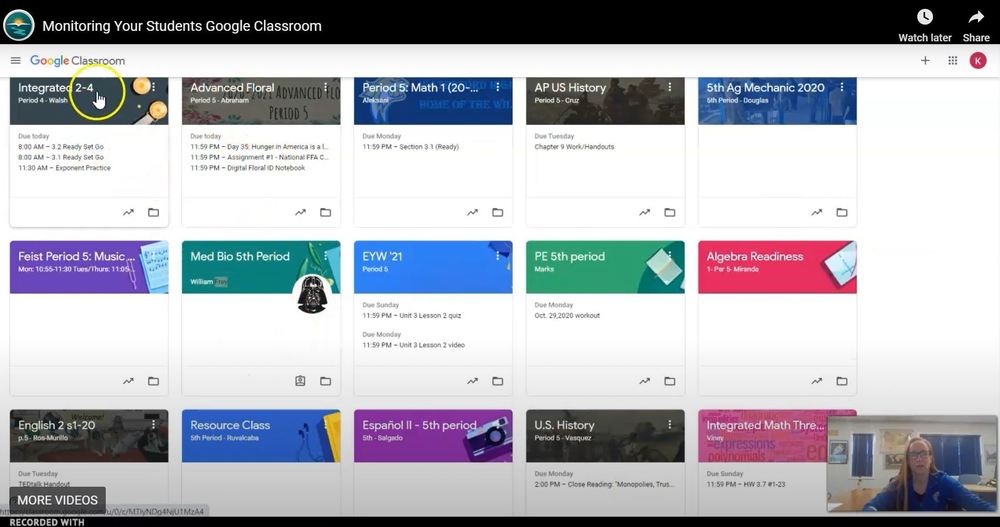Open folder icon on Algebra Readiness card
Viewport: 1000px width, 527px height.
pyautogui.click(x=841, y=381)
